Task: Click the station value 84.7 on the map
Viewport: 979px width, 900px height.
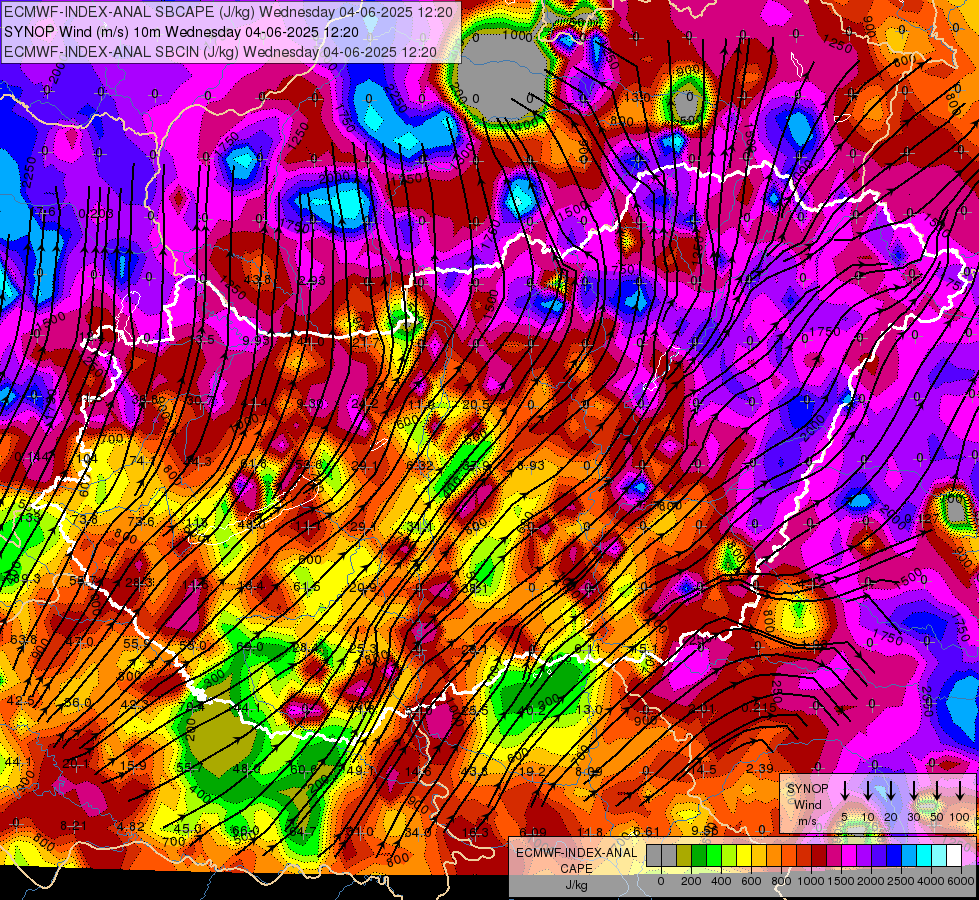Action: click(303, 831)
